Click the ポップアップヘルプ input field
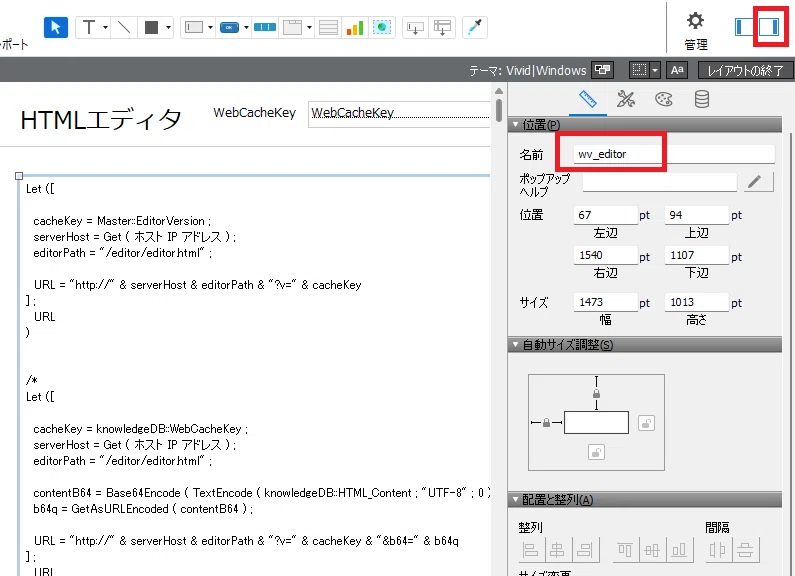The height and width of the screenshot is (576, 795). click(x=659, y=182)
